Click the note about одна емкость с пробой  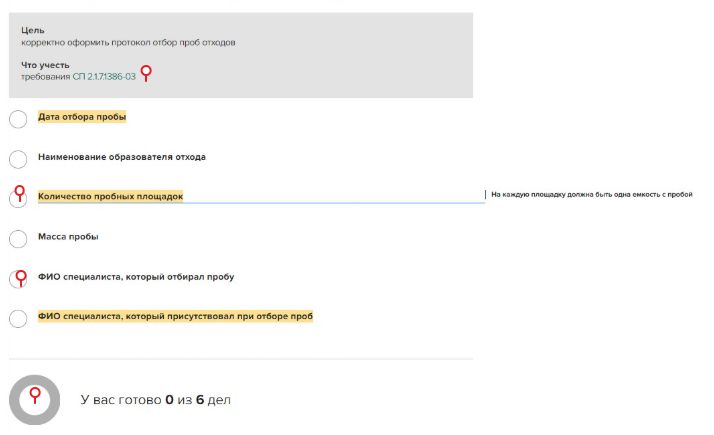point(591,195)
